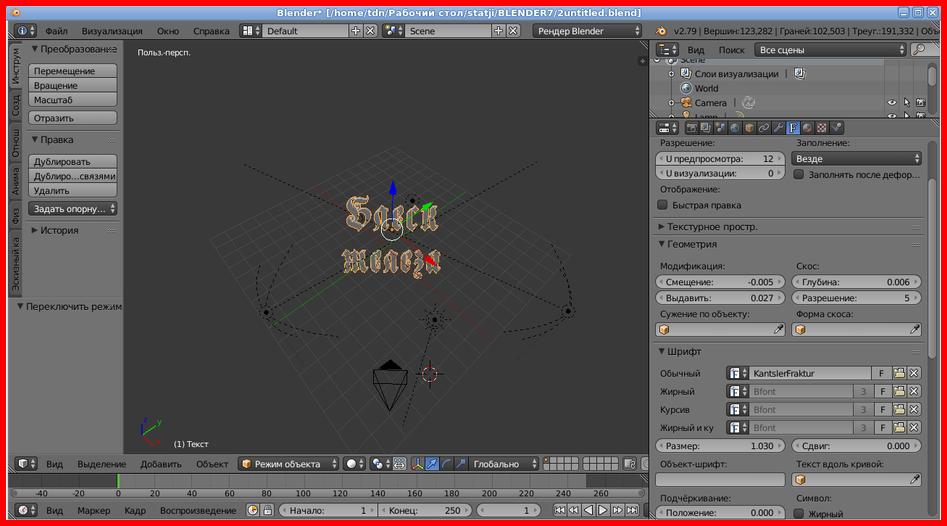The image size is (947, 526).
Task: Toggle Camera renderability icon in outliner
Action: (x=920, y=103)
